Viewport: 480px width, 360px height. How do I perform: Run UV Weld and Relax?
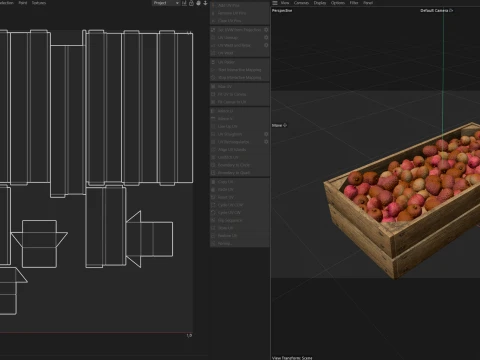coord(236,45)
